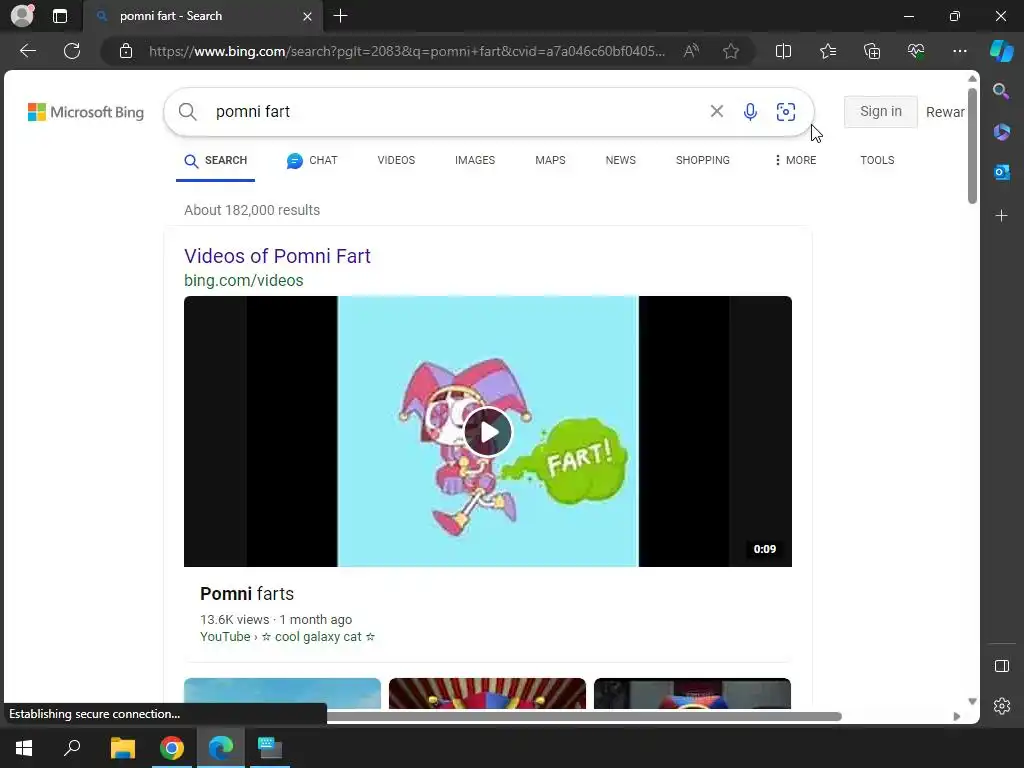Open the sidebar search icon
Image resolution: width=1024 pixels, height=768 pixels.
click(1001, 91)
